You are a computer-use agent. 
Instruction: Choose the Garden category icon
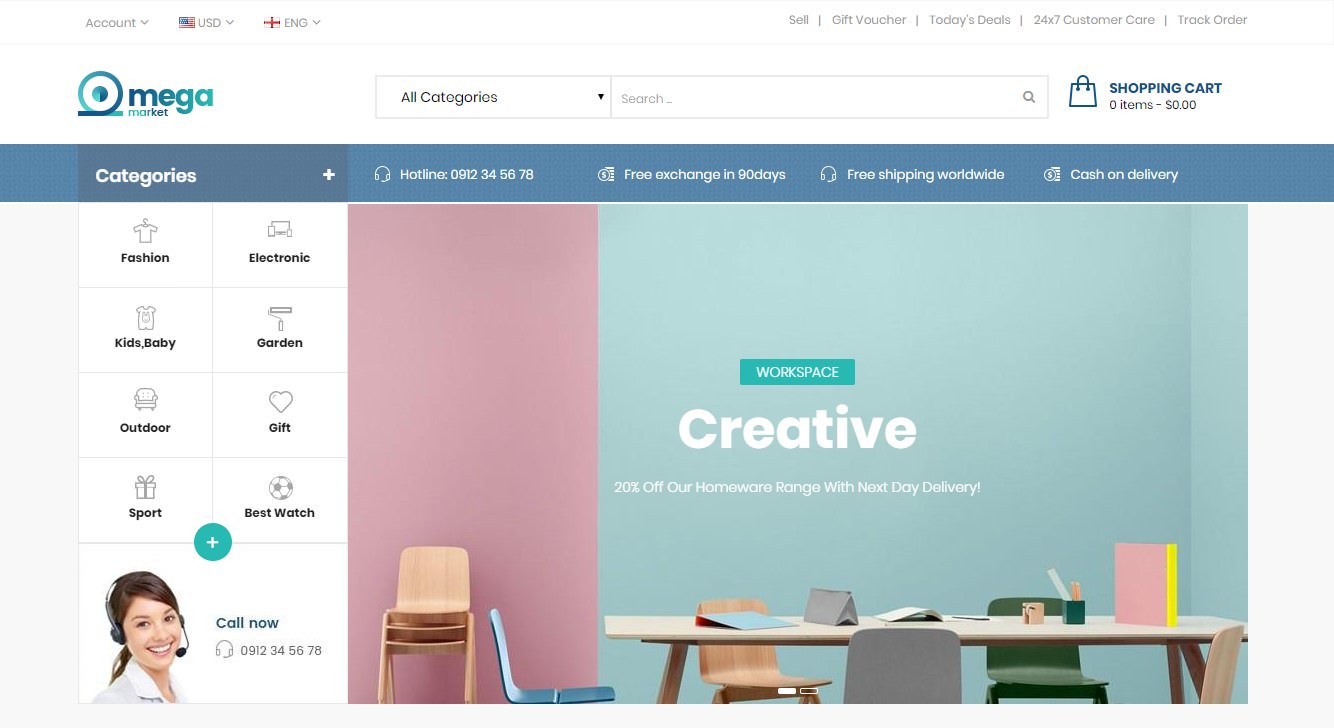point(280,317)
